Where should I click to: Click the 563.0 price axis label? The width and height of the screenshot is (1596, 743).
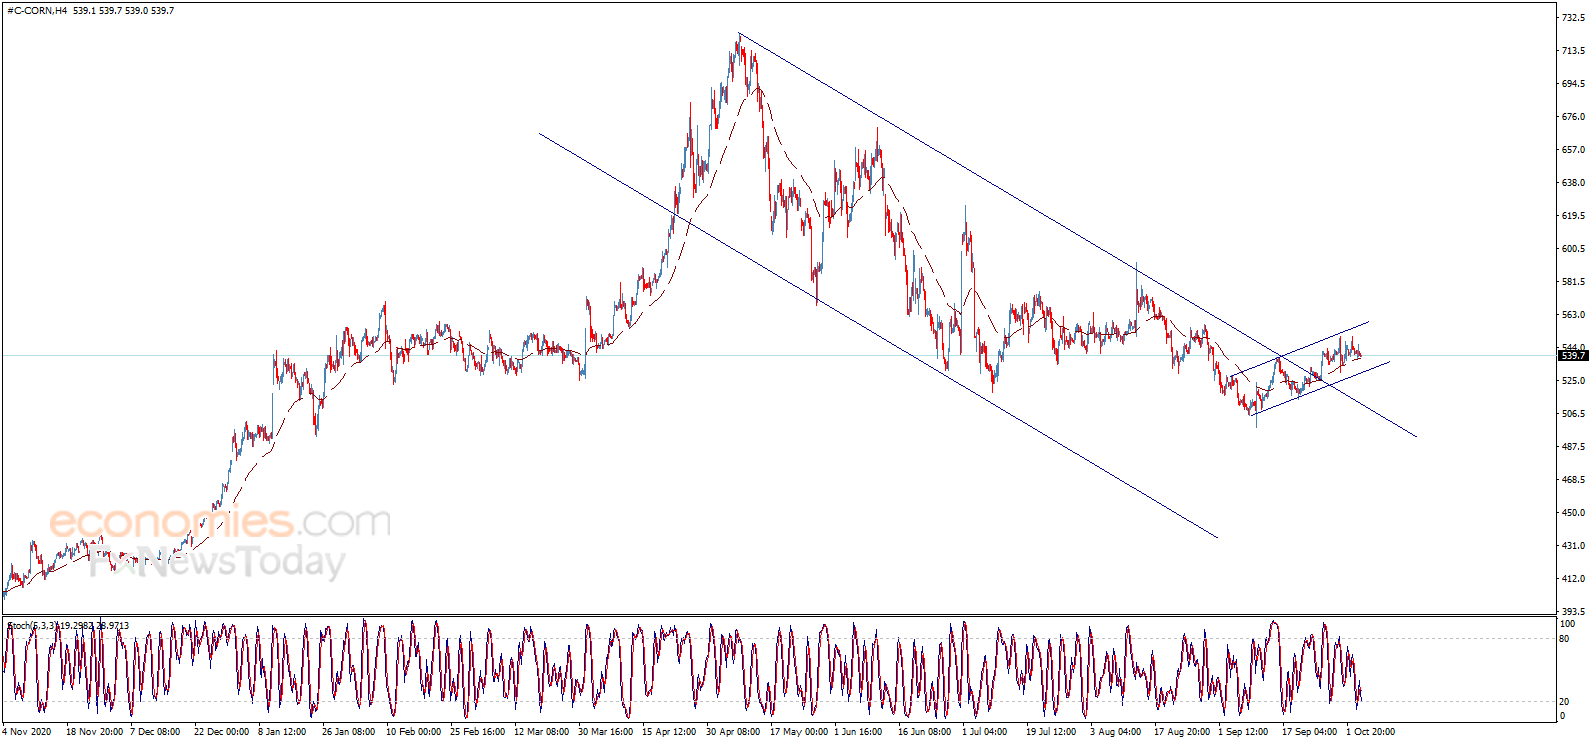(x=1573, y=315)
